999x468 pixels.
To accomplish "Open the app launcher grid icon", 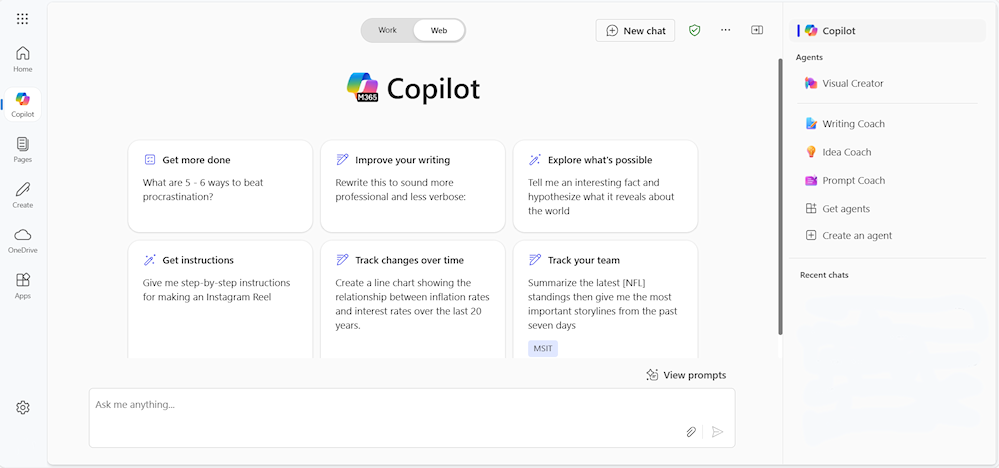I will pos(23,19).
